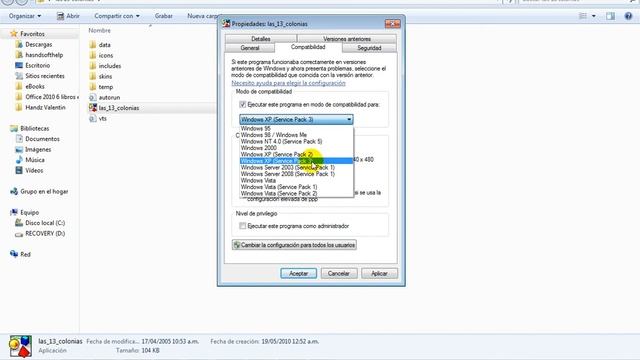Select eBooks folder in sidebar
Image resolution: width=640 pixels, height=360 pixels.
(x=35, y=87)
